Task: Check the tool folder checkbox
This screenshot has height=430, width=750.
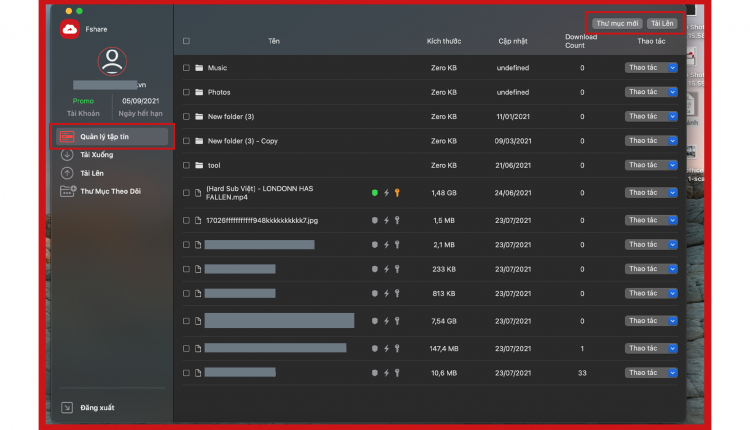Action: click(186, 165)
